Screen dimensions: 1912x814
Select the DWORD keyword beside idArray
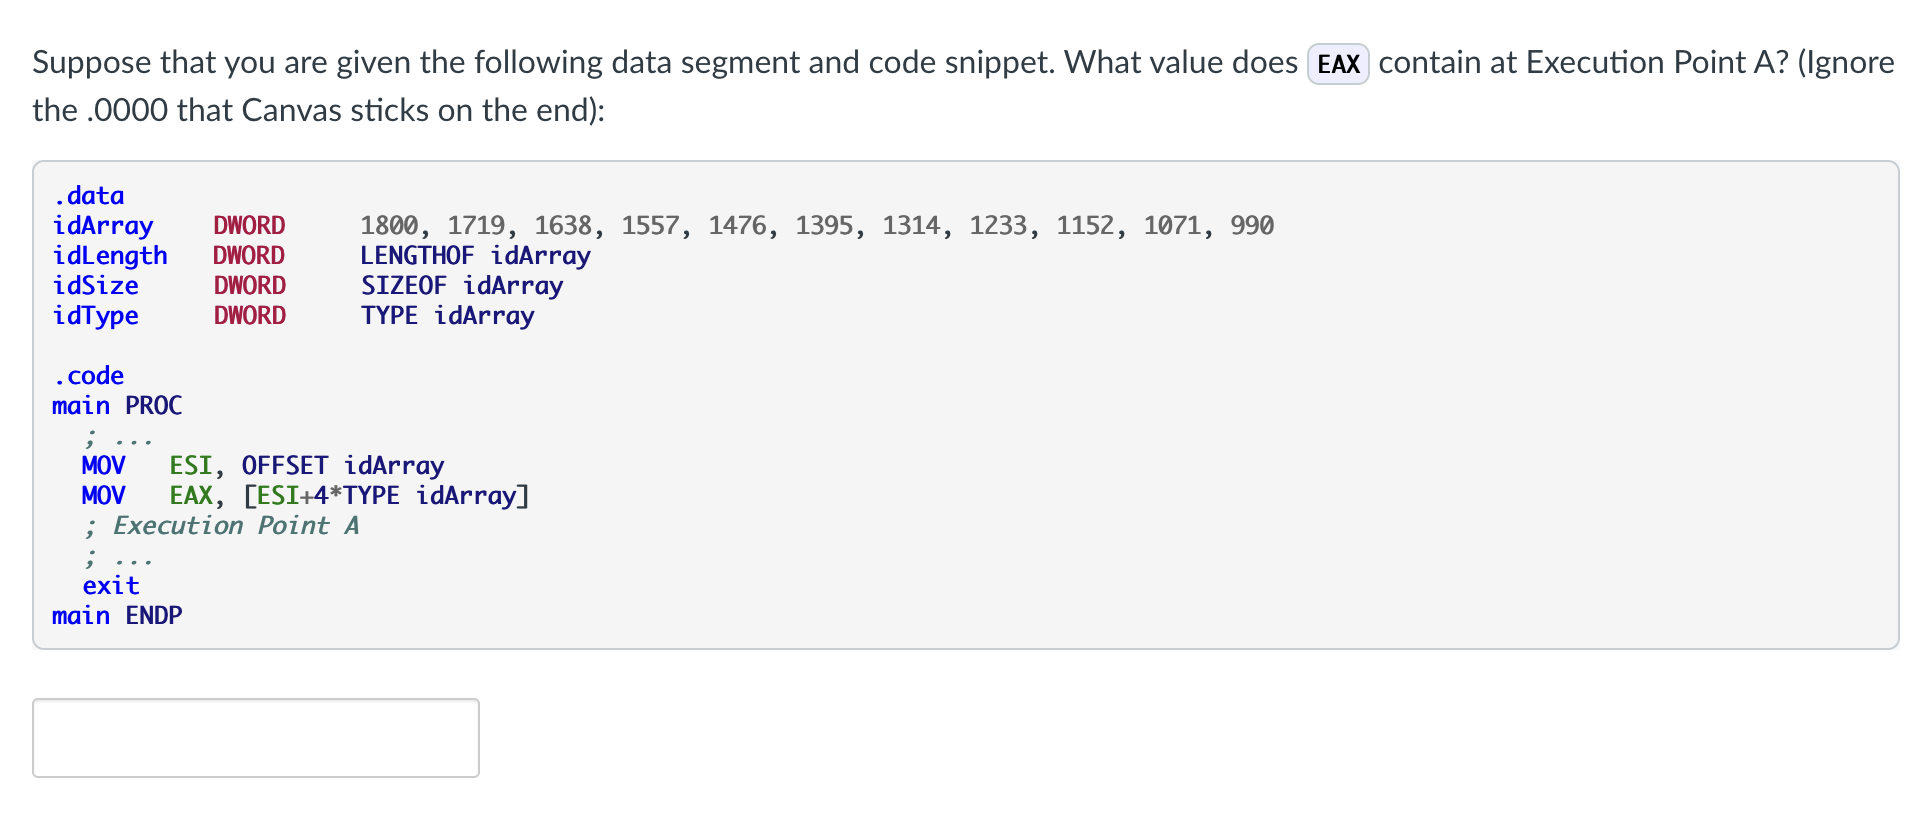[x=248, y=225]
